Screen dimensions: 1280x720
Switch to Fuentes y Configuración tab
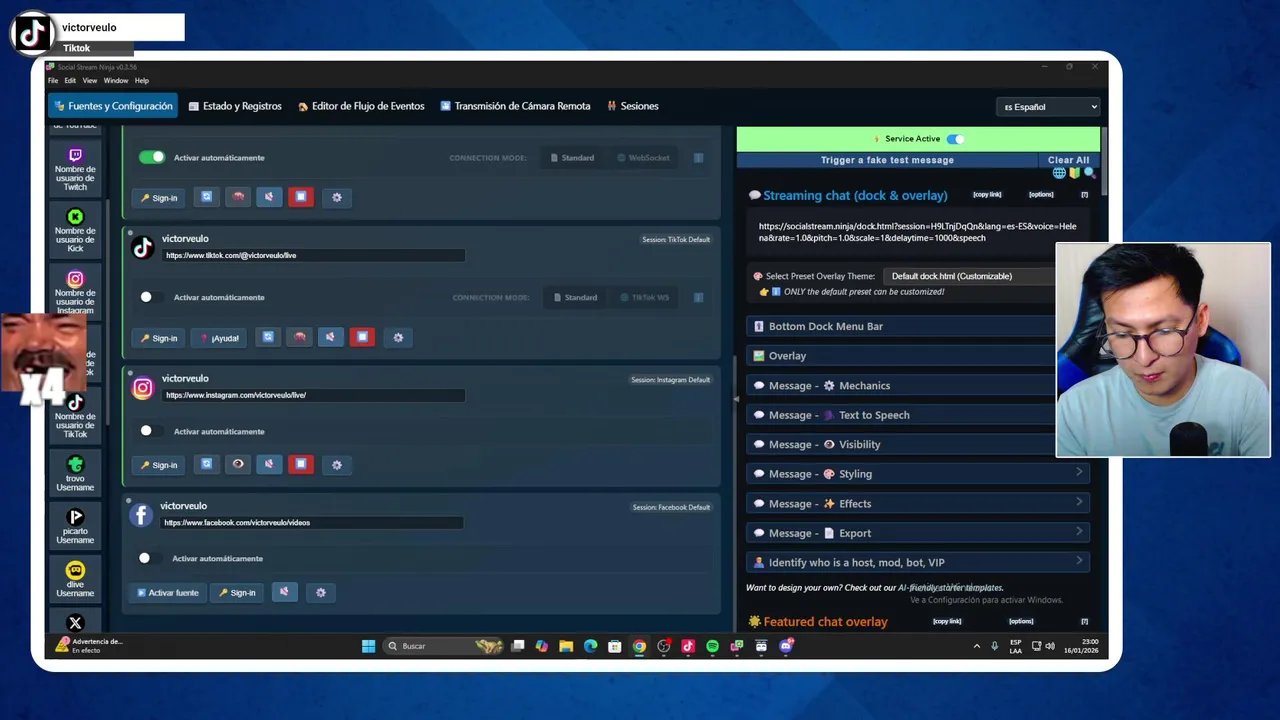pos(113,106)
